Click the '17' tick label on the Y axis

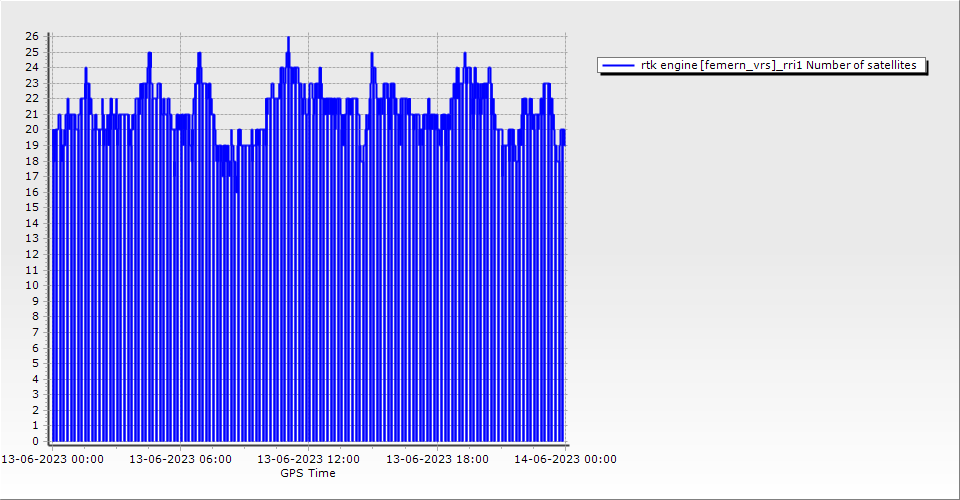(x=32, y=176)
